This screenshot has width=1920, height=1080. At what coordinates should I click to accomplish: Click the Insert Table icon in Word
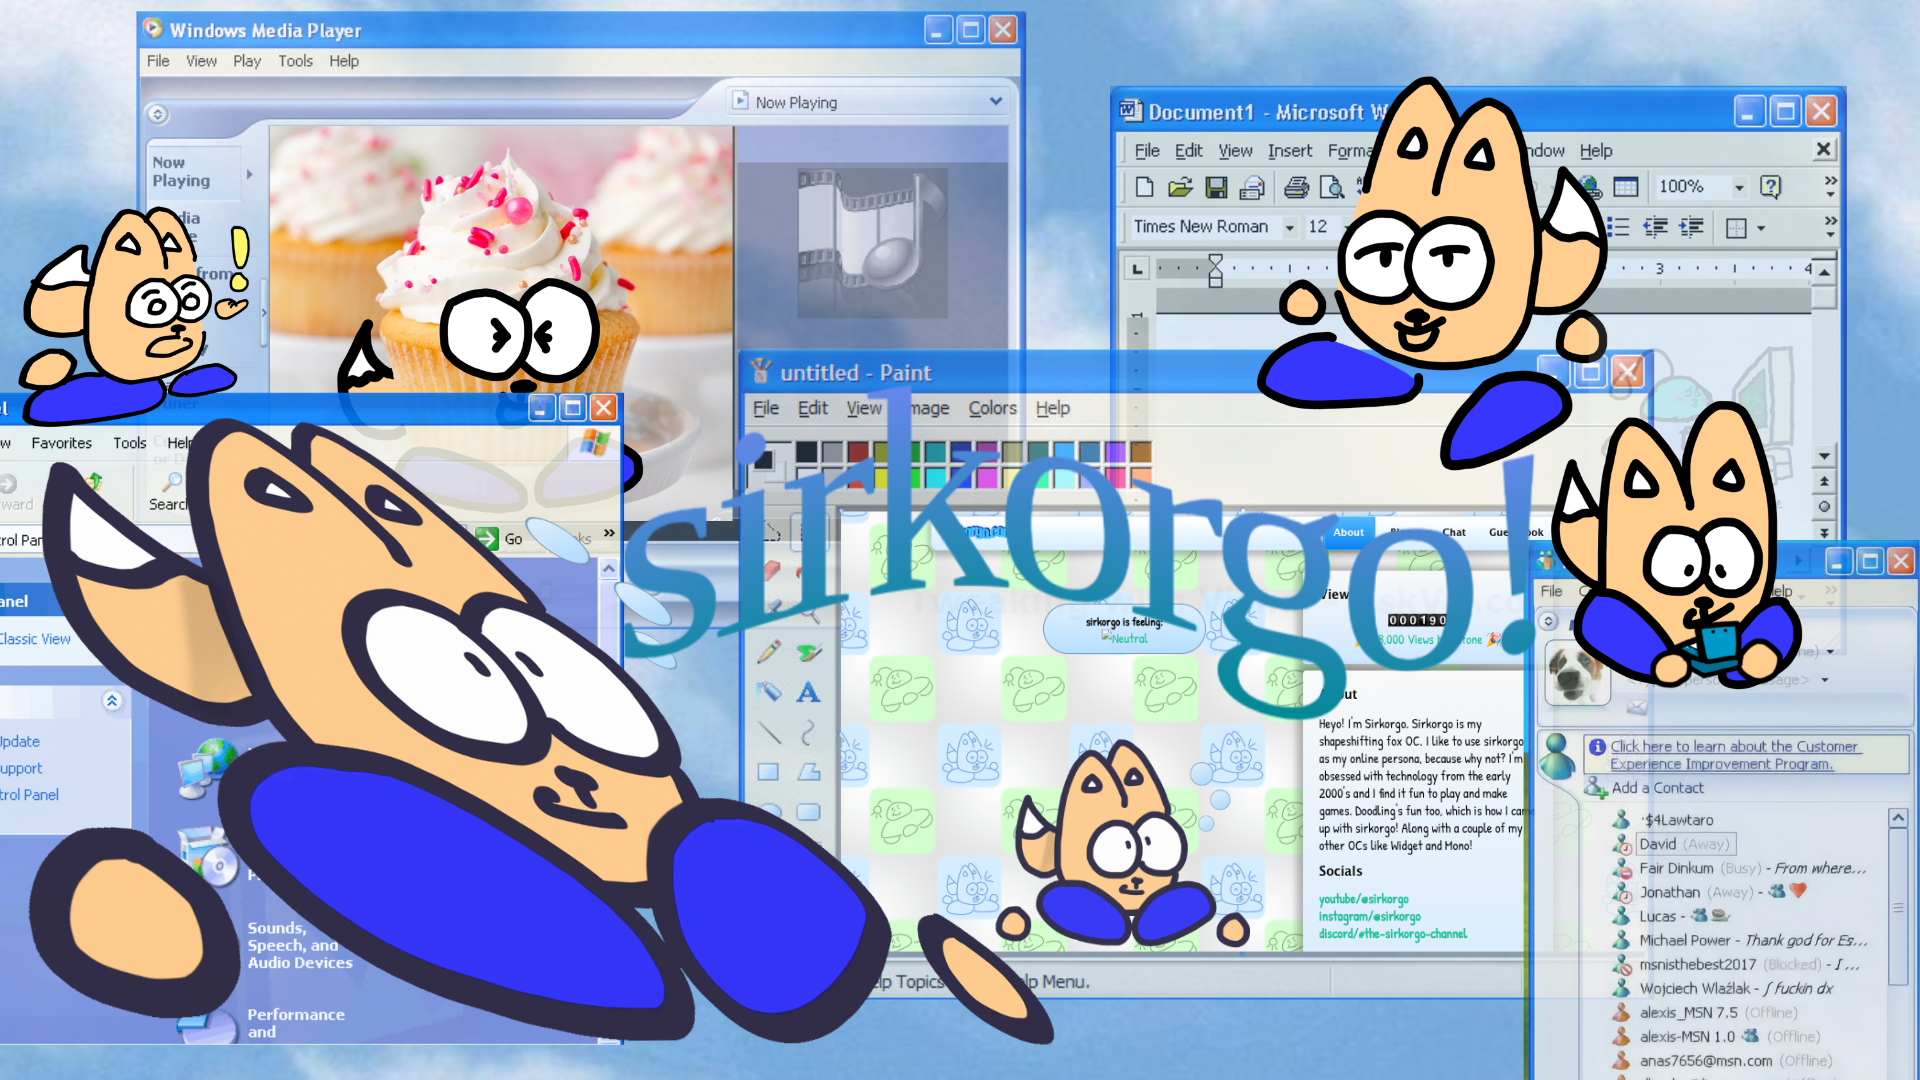(1626, 186)
